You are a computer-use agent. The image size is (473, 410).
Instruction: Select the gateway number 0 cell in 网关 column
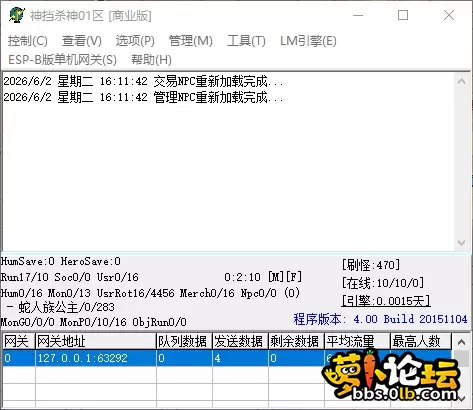[19, 358]
